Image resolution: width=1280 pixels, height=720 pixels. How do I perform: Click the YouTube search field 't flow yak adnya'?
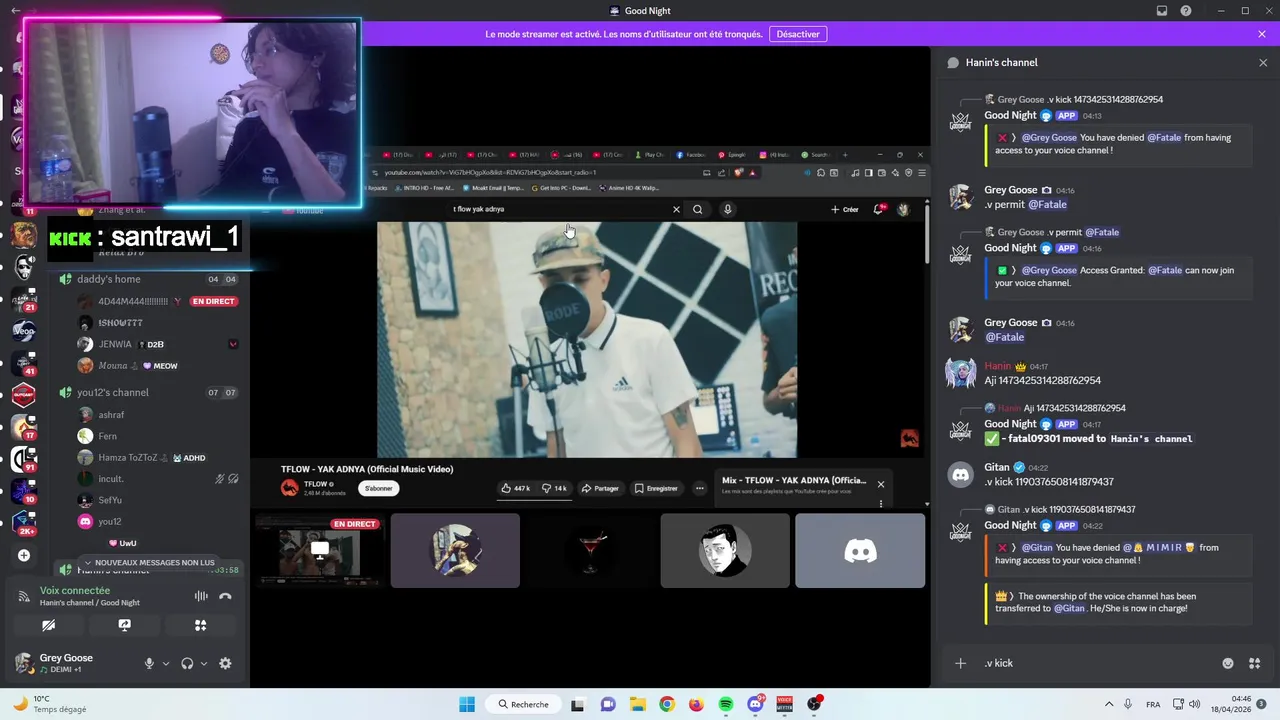tap(558, 210)
